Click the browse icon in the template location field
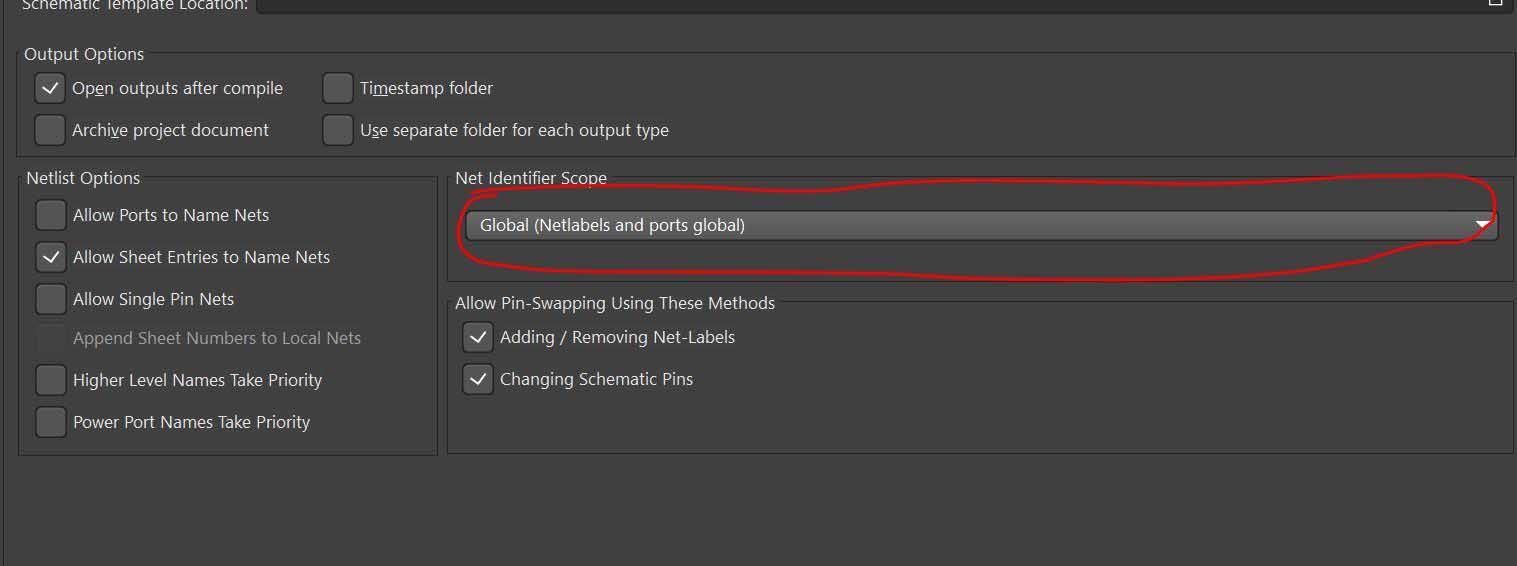1517x566 pixels. point(1495,3)
